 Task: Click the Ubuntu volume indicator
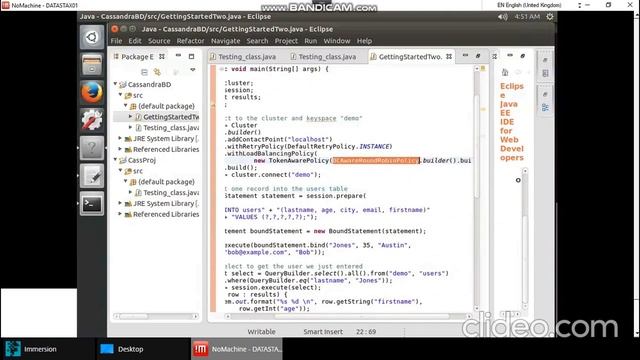pos(502,17)
